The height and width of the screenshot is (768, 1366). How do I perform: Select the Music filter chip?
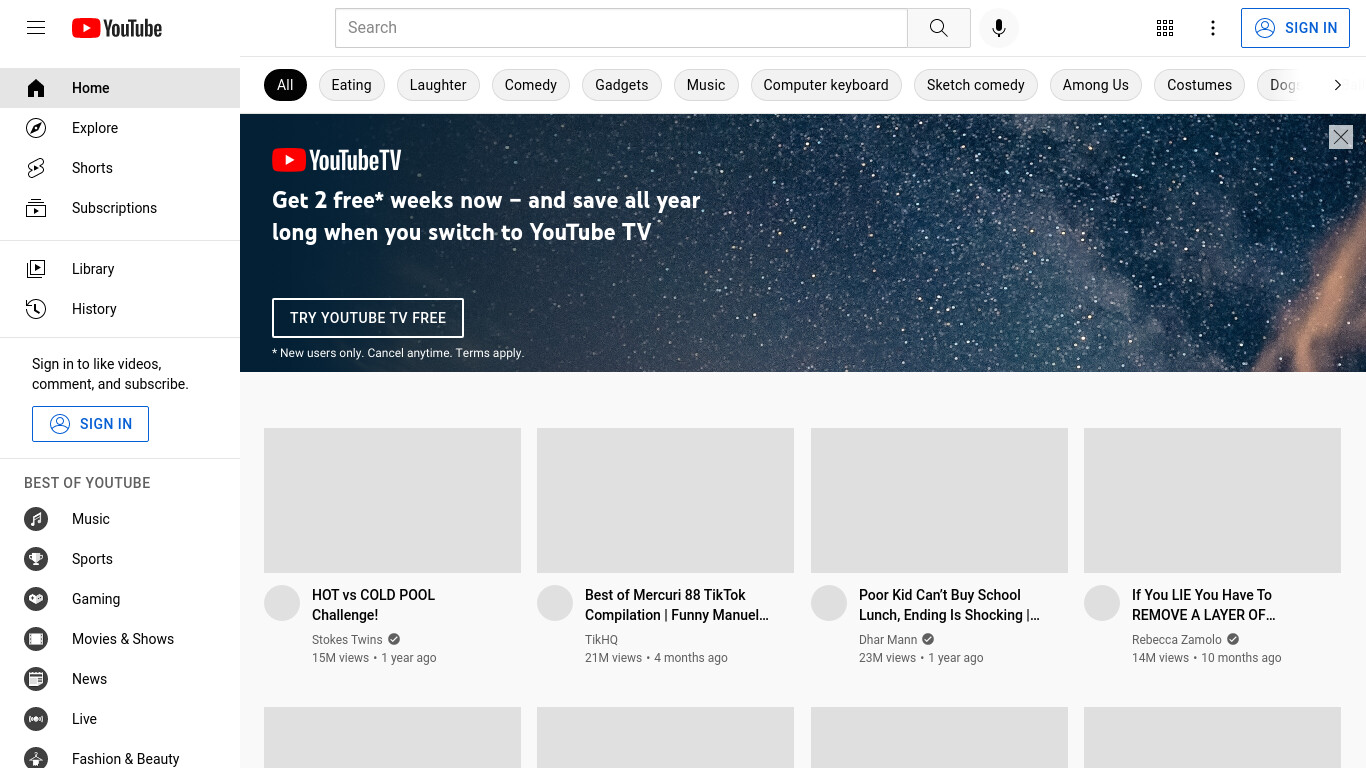(x=706, y=85)
